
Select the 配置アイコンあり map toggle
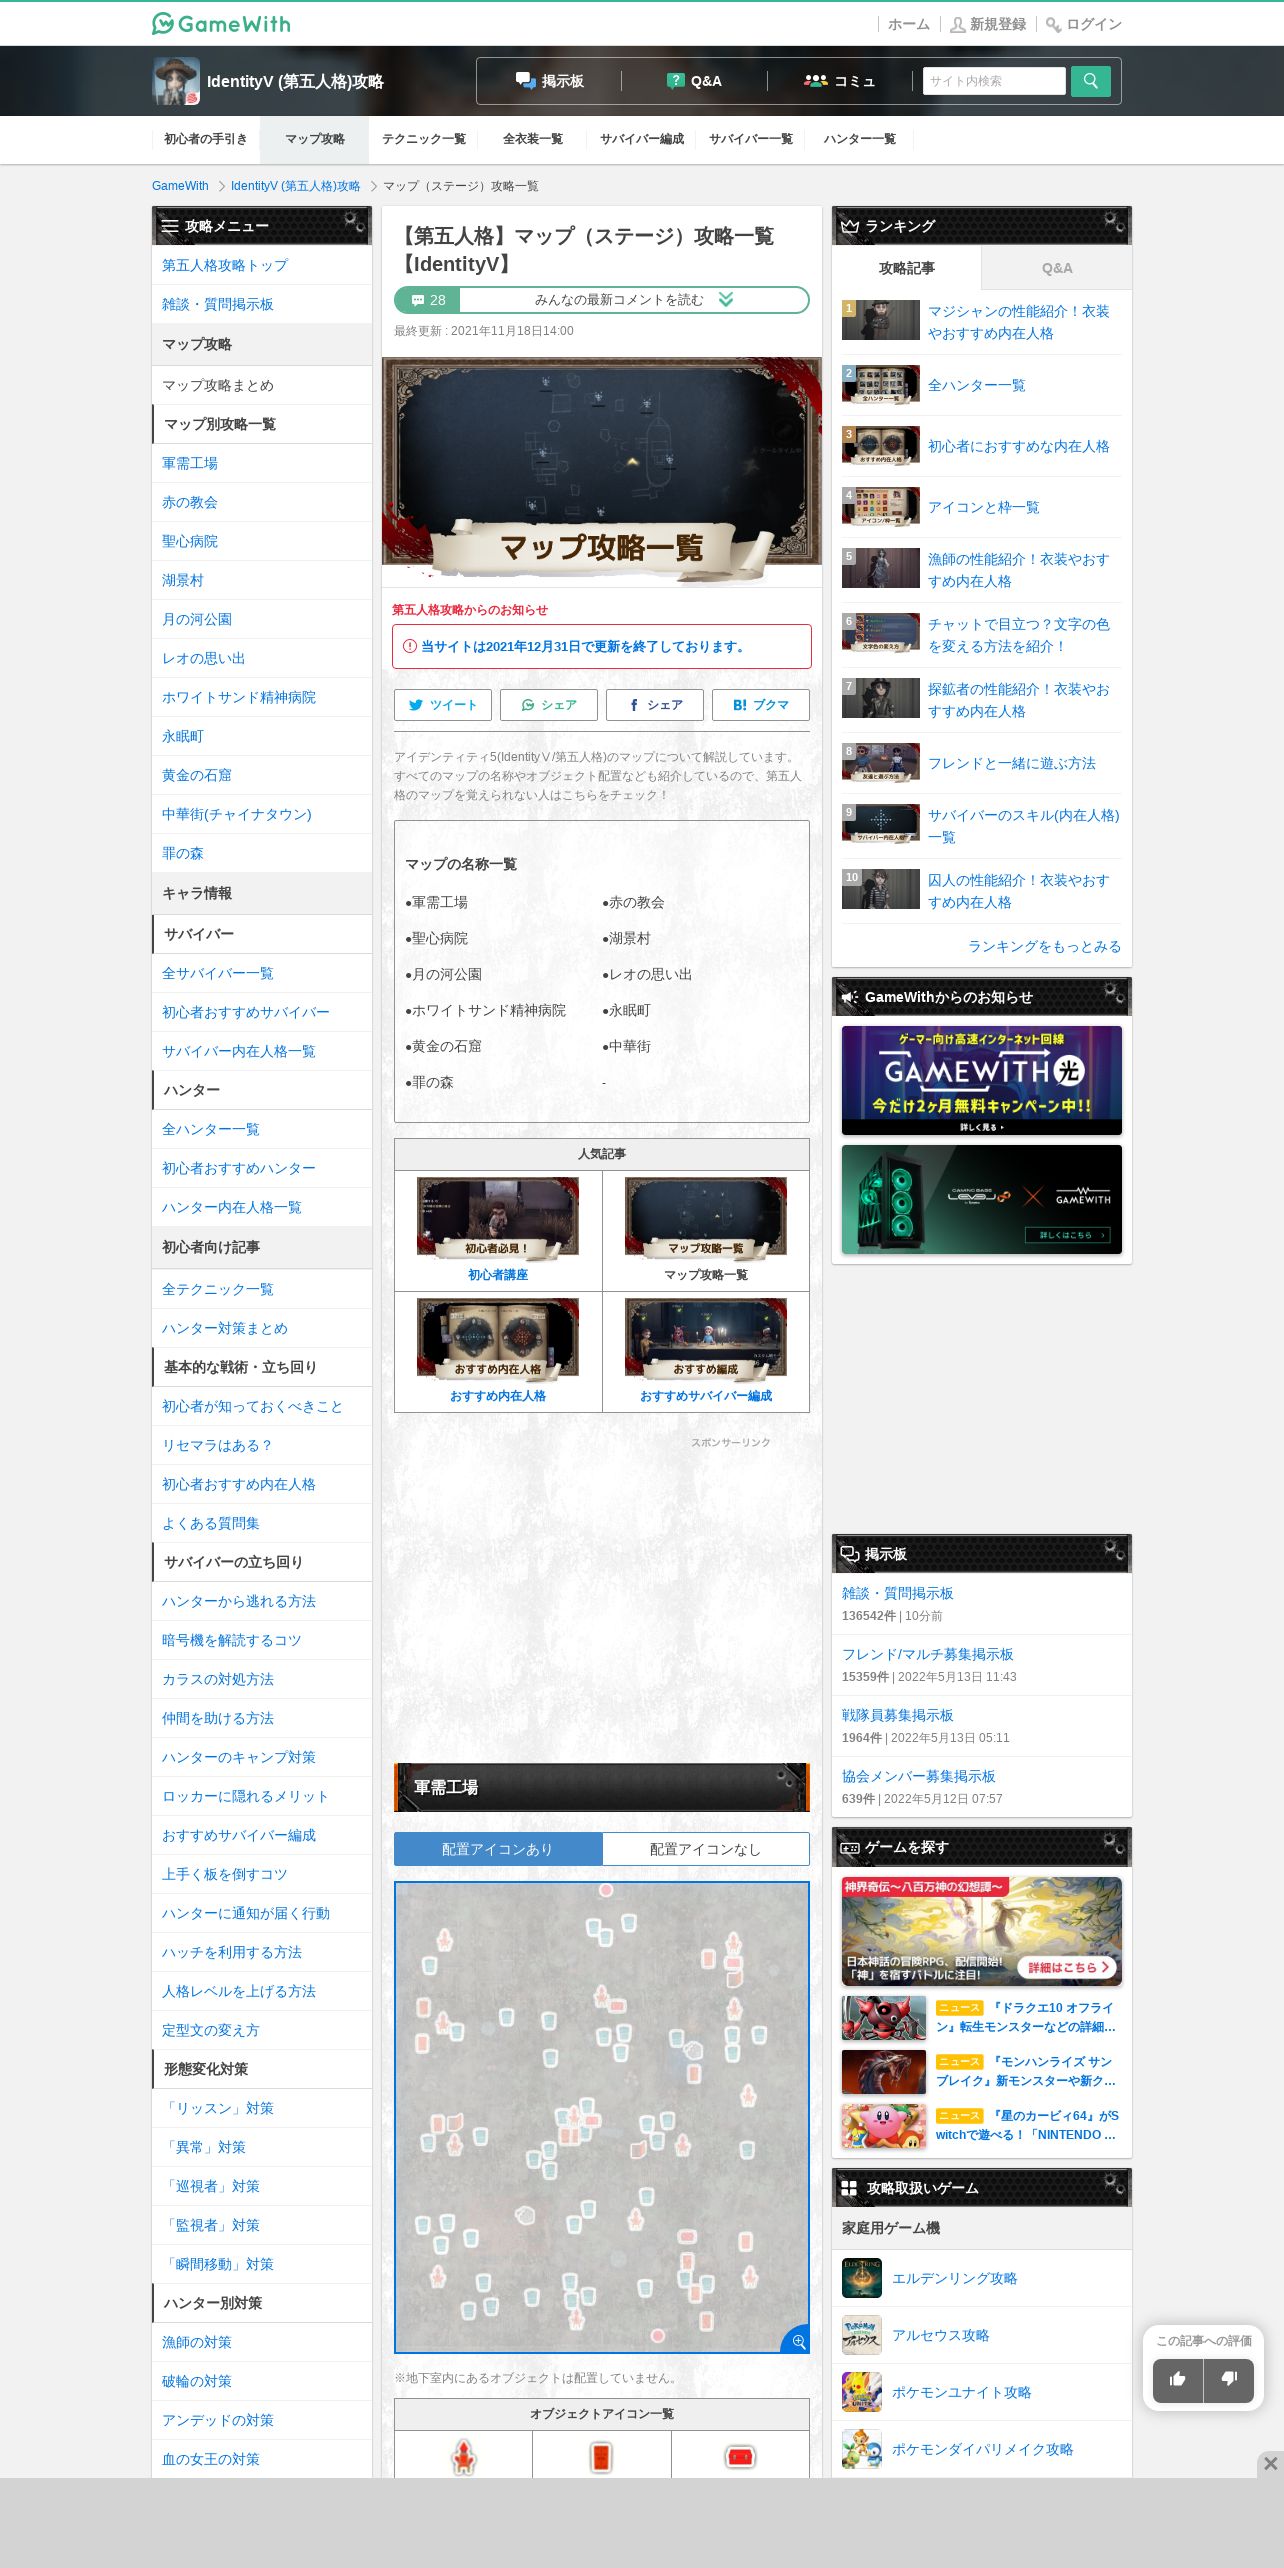(498, 1849)
